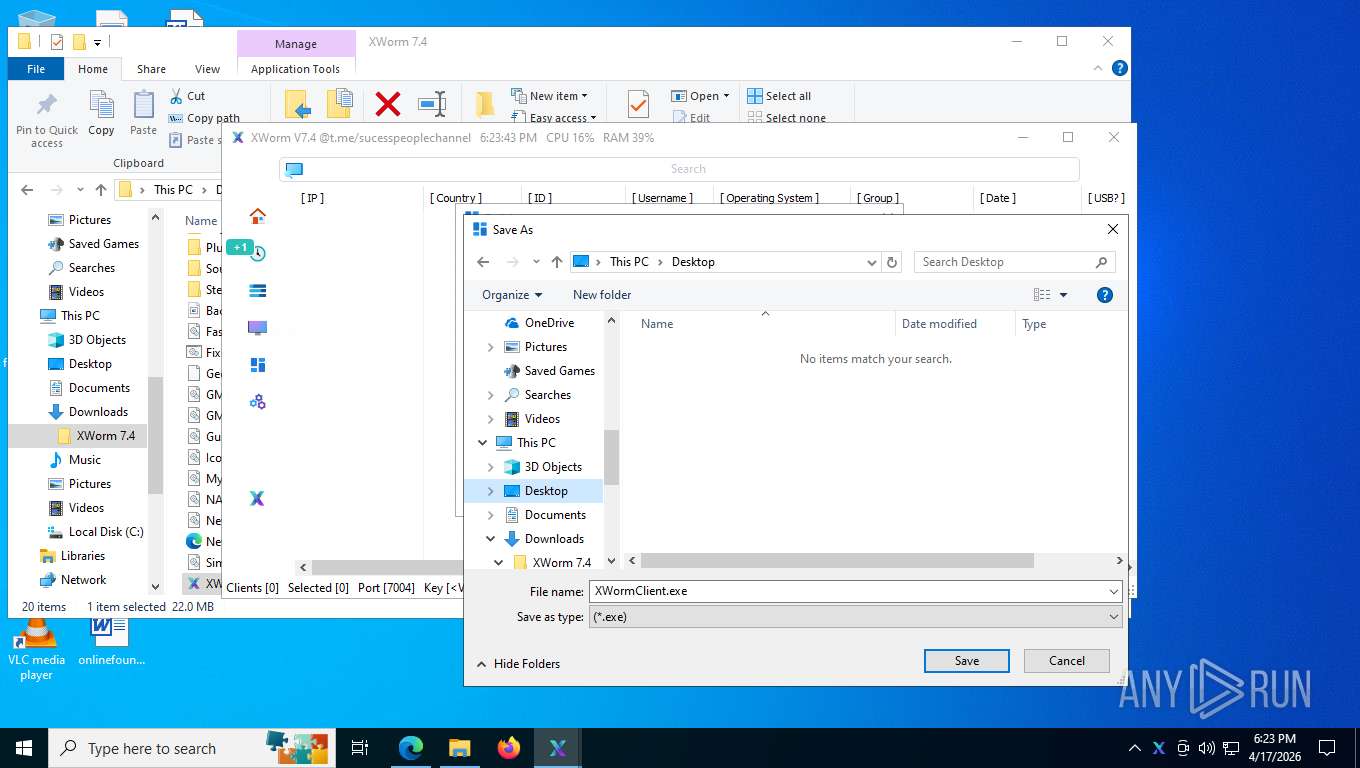Open the monitor icon in XWorm sidebar
The height and width of the screenshot is (768, 1360).
tap(257, 328)
